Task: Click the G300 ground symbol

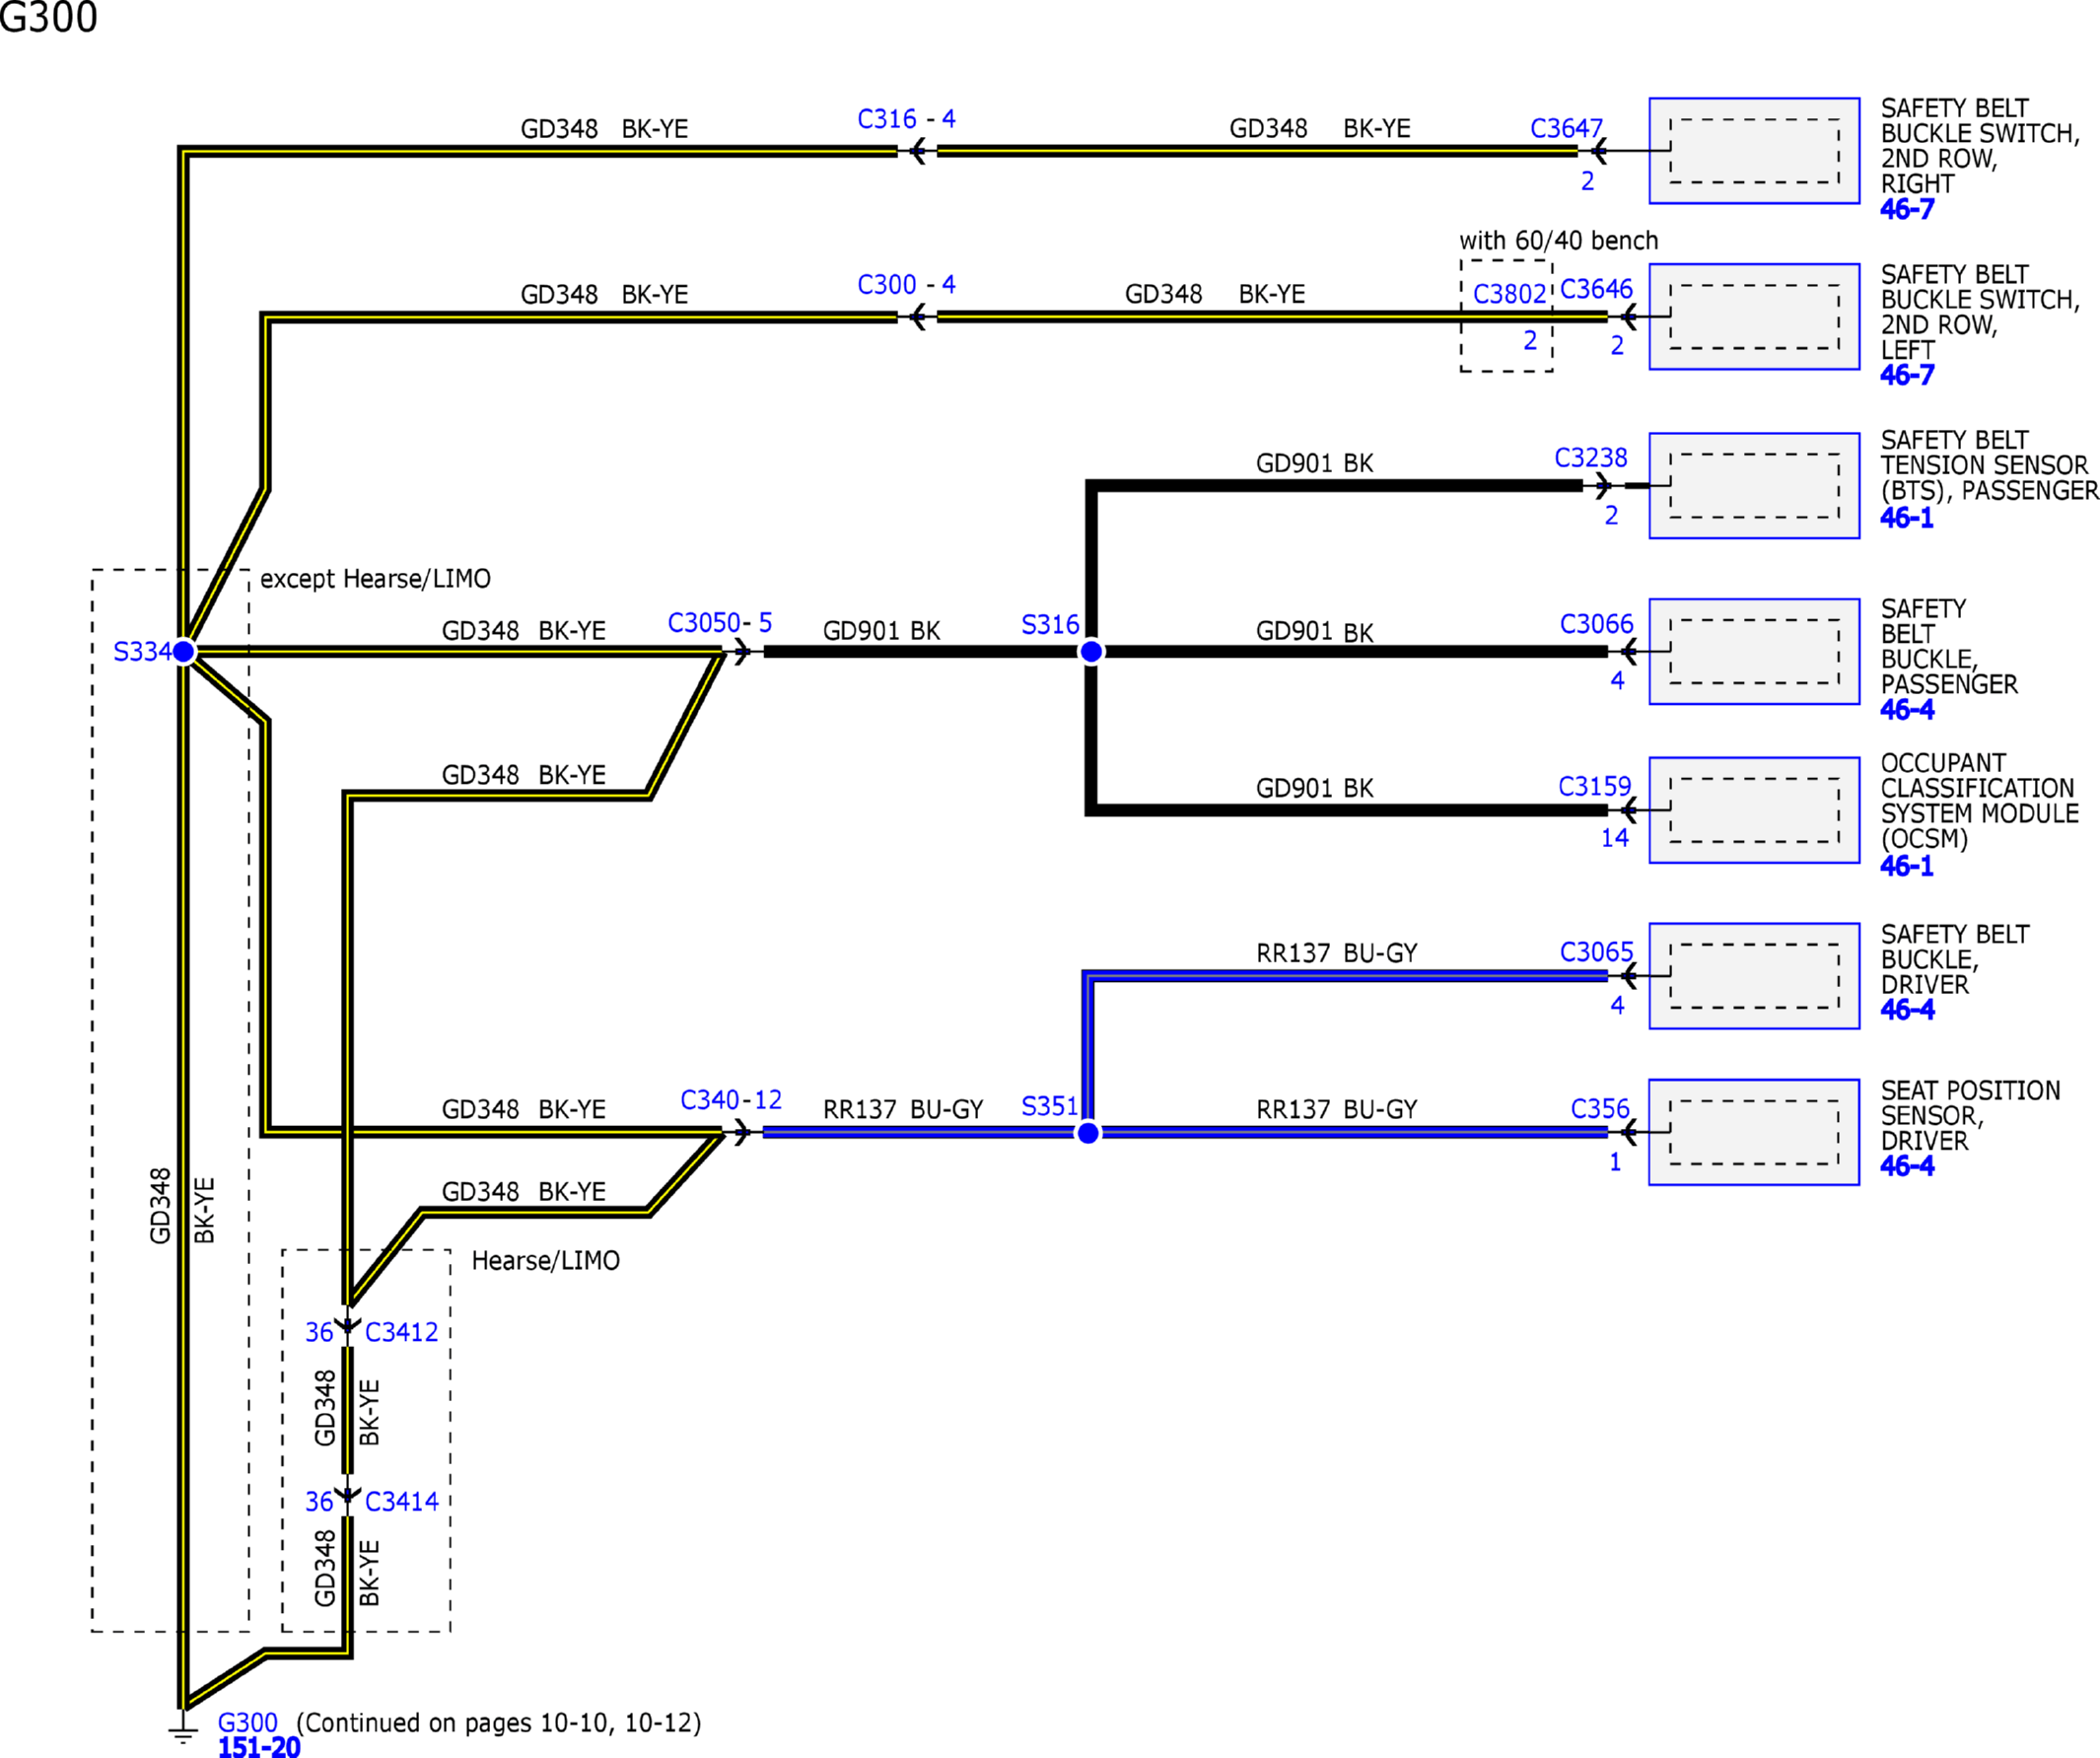Action: pyautogui.click(x=183, y=1728)
